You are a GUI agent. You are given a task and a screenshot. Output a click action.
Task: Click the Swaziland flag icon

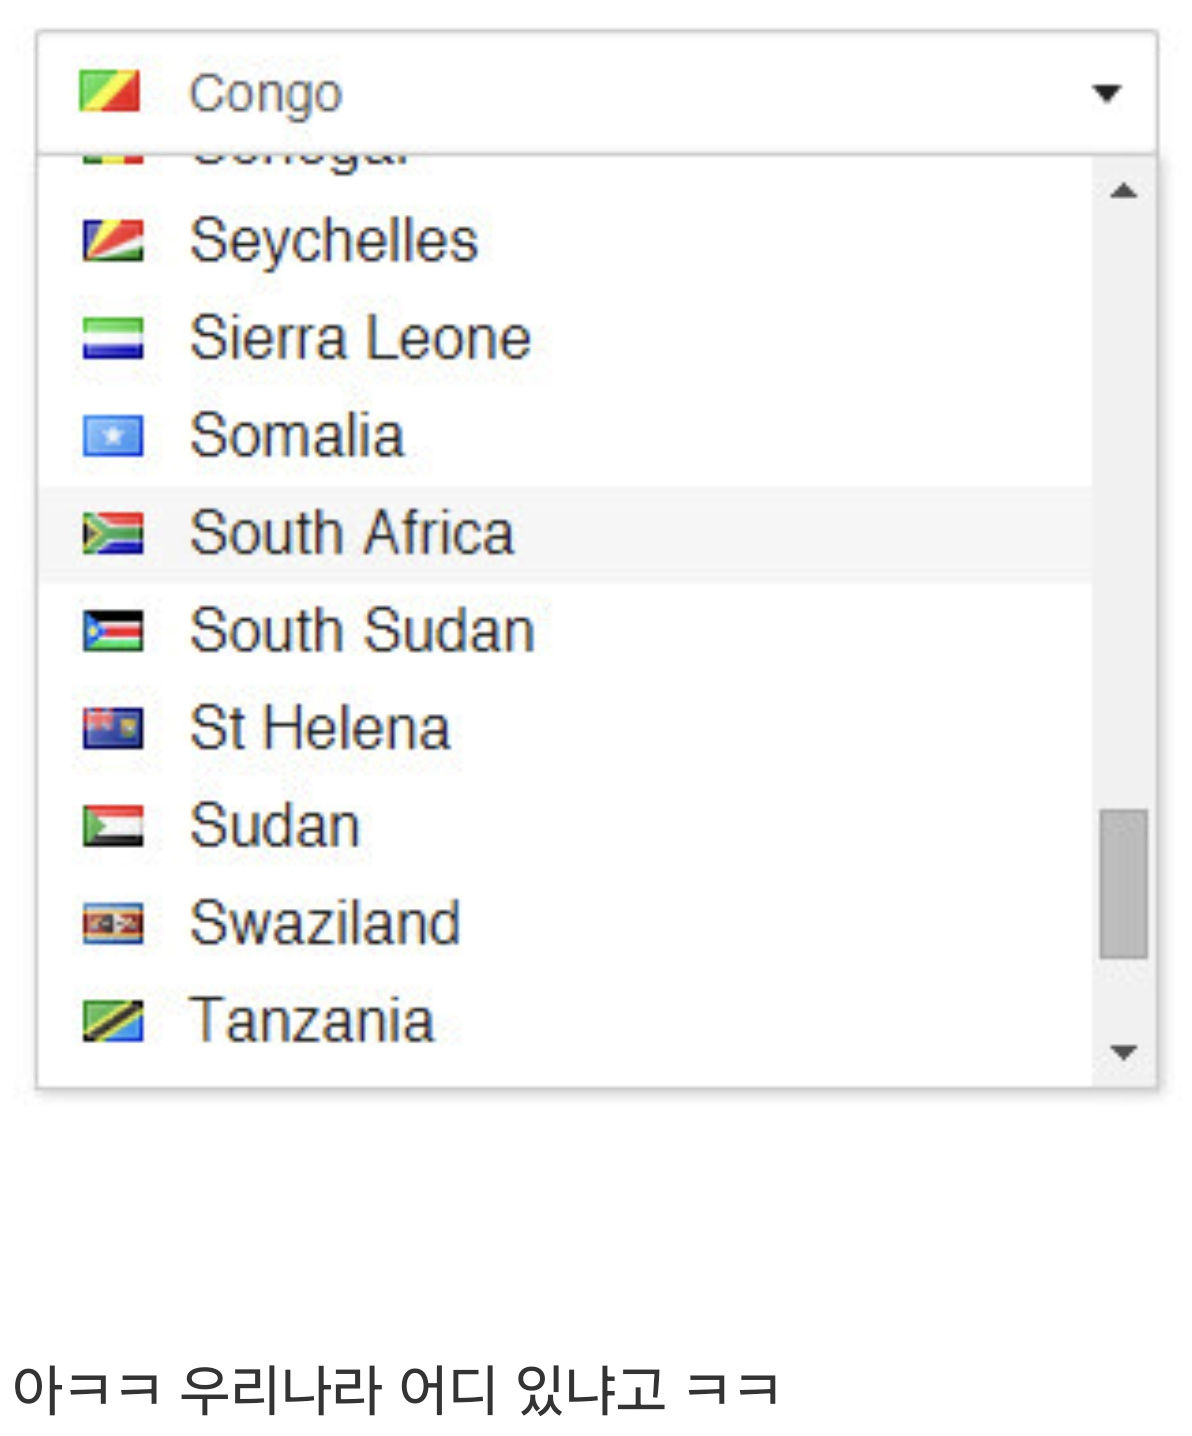(x=112, y=923)
